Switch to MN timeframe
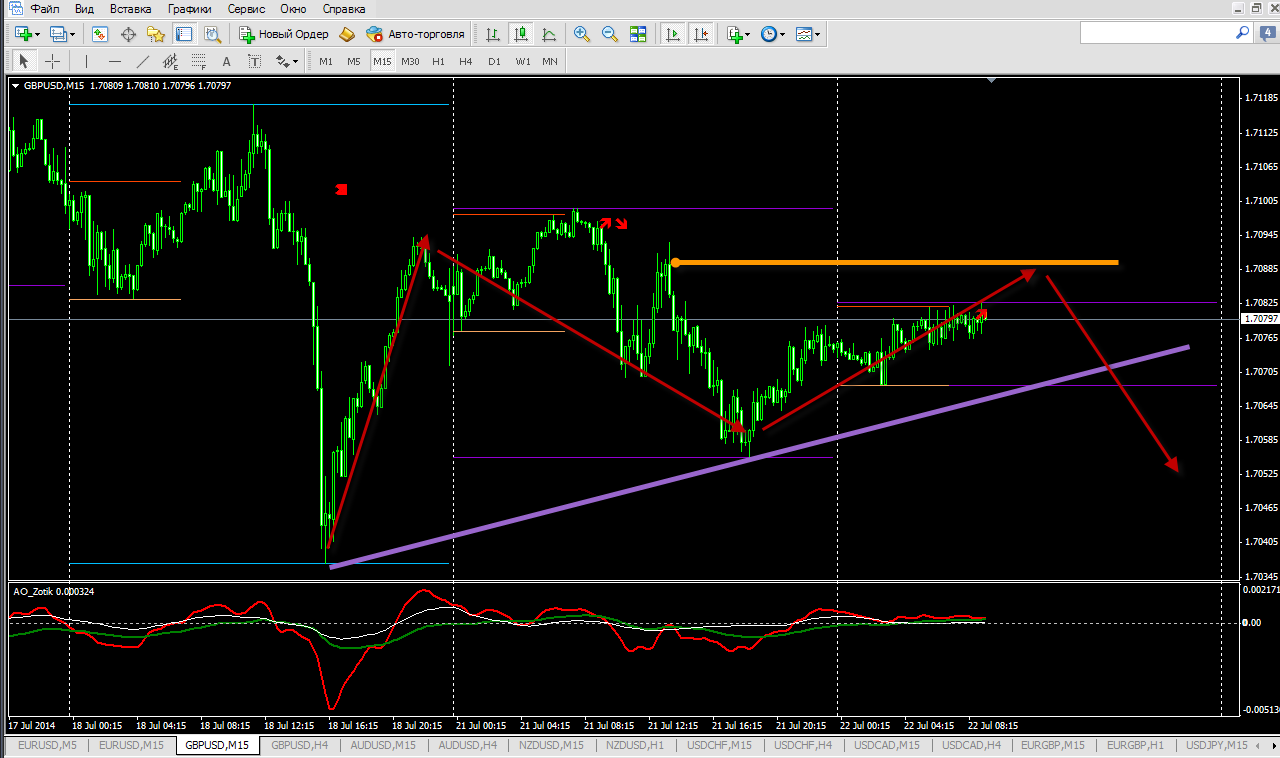 550,61
